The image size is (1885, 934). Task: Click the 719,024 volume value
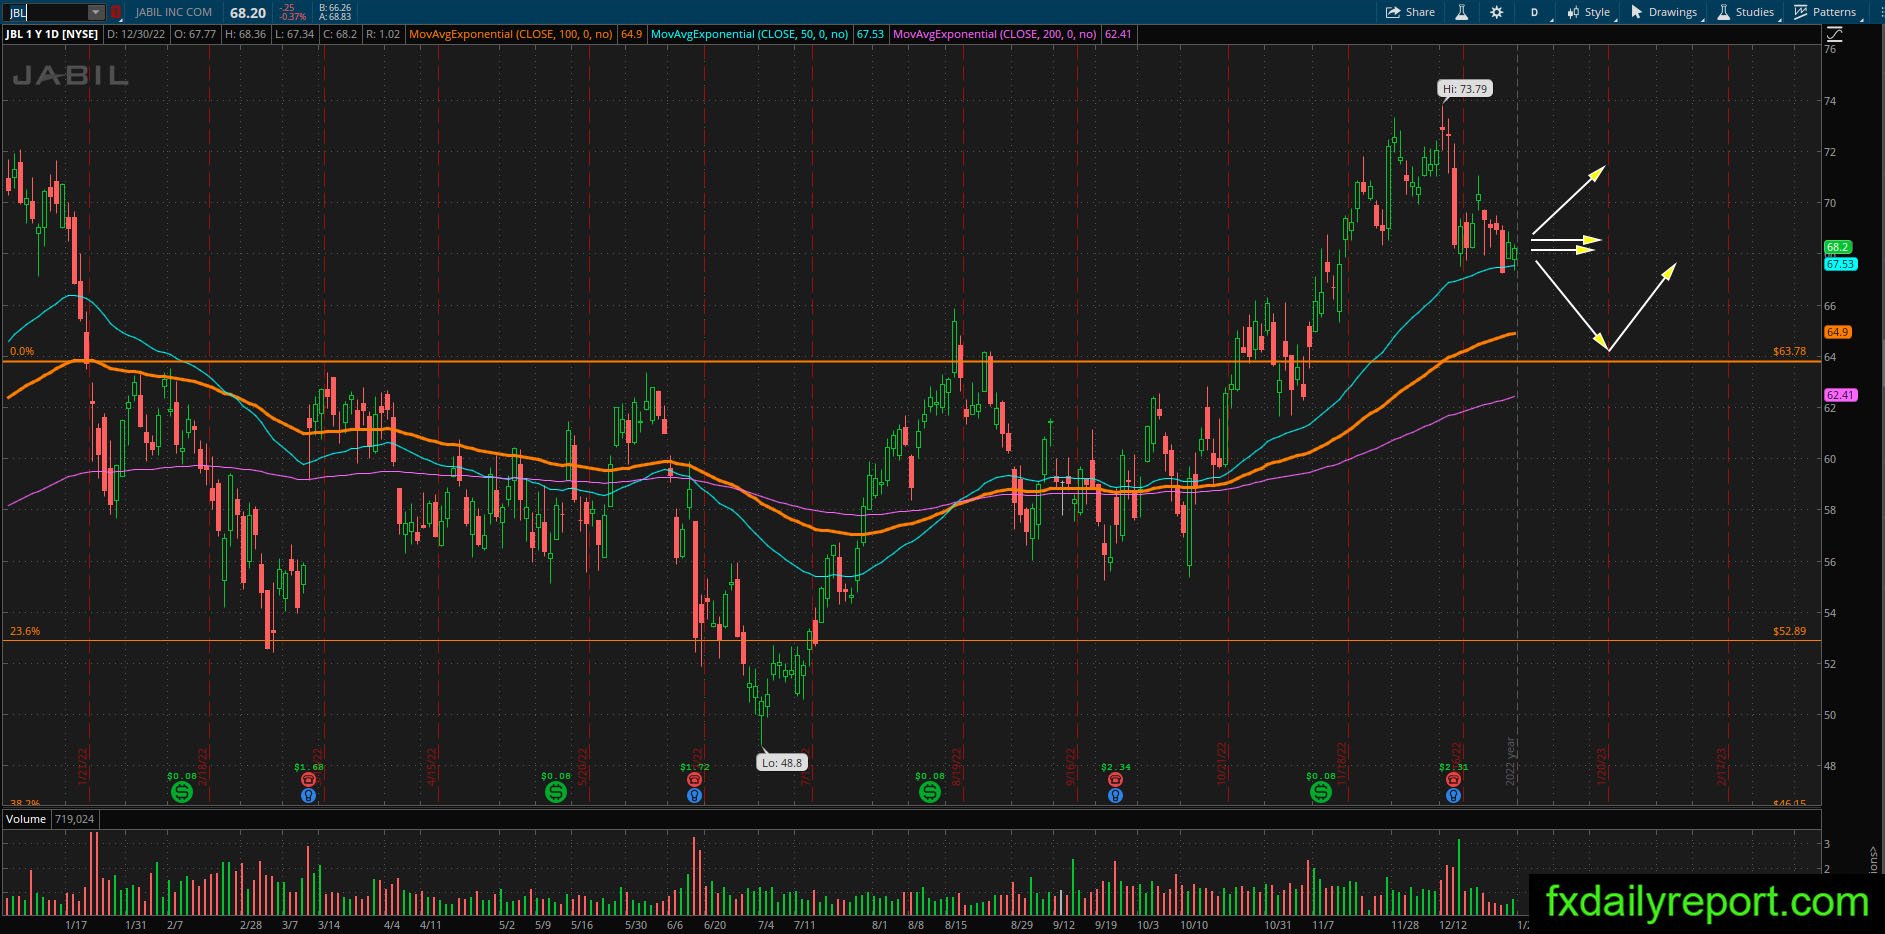tap(73, 819)
